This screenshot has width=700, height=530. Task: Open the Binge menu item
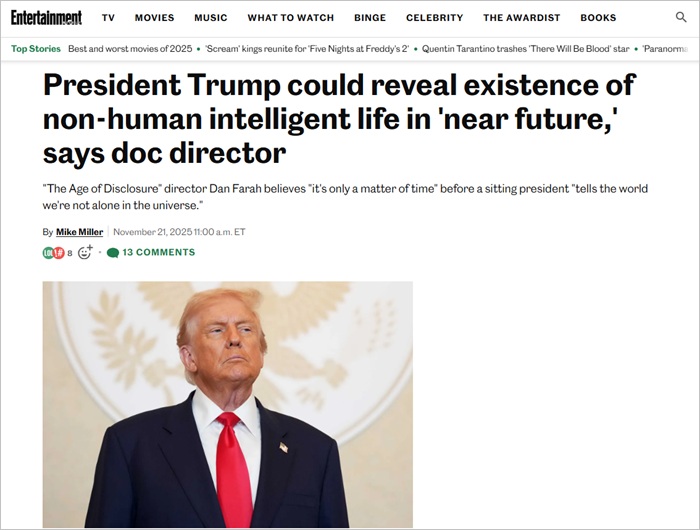[370, 18]
